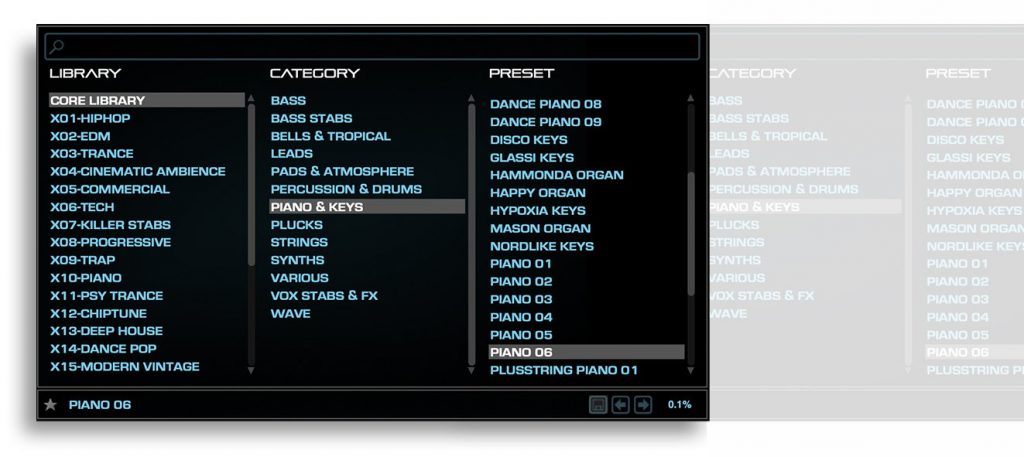Load the NORDLIKE KEYS preset
Viewport: 1024px width, 457px height.
pyautogui.click(x=541, y=246)
